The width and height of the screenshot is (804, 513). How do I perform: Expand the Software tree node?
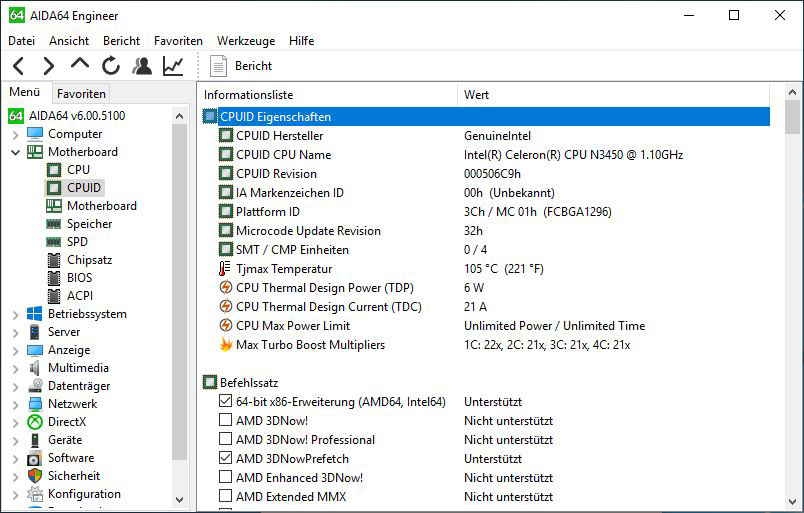[15, 458]
